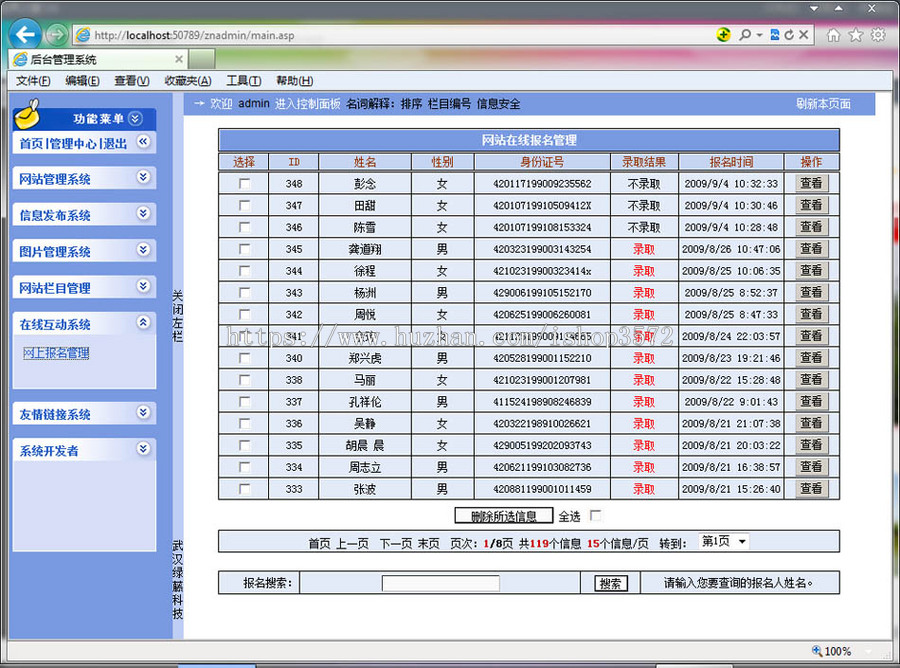Click the double-arrow icon beside 首页|管理中心|退出
900x668 pixels.
click(x=143, y=141)
